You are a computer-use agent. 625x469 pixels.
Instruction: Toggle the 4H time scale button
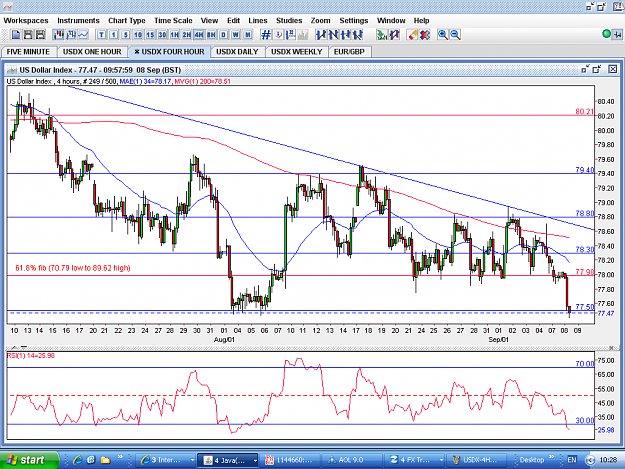(x=199, y=35)
